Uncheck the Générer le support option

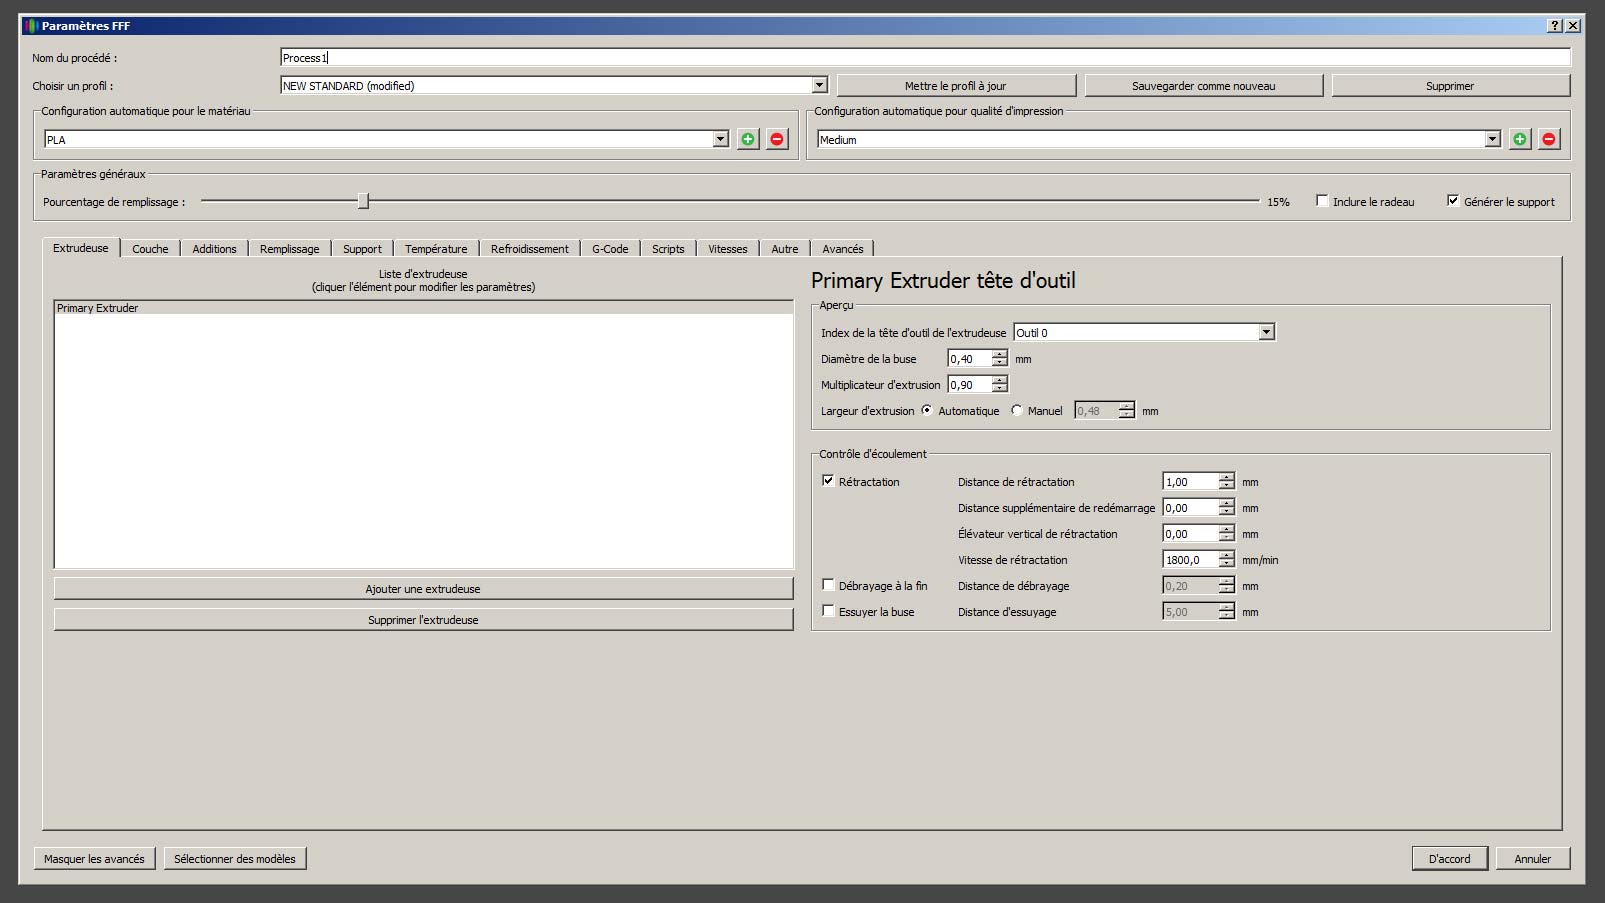click(1453, 201)
